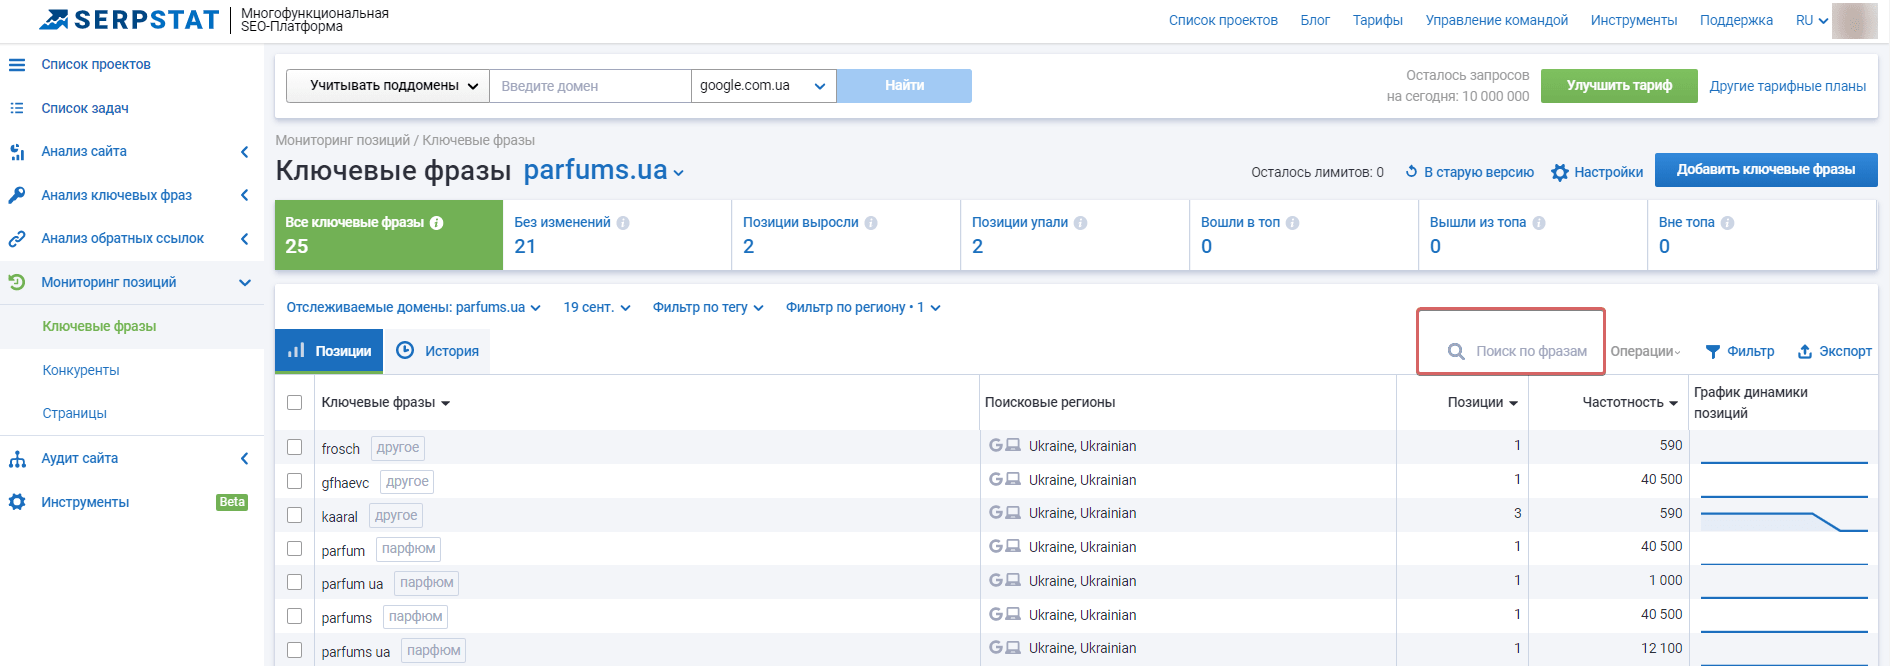Open Отслеживаемые домены dropdown

[413, 308]
